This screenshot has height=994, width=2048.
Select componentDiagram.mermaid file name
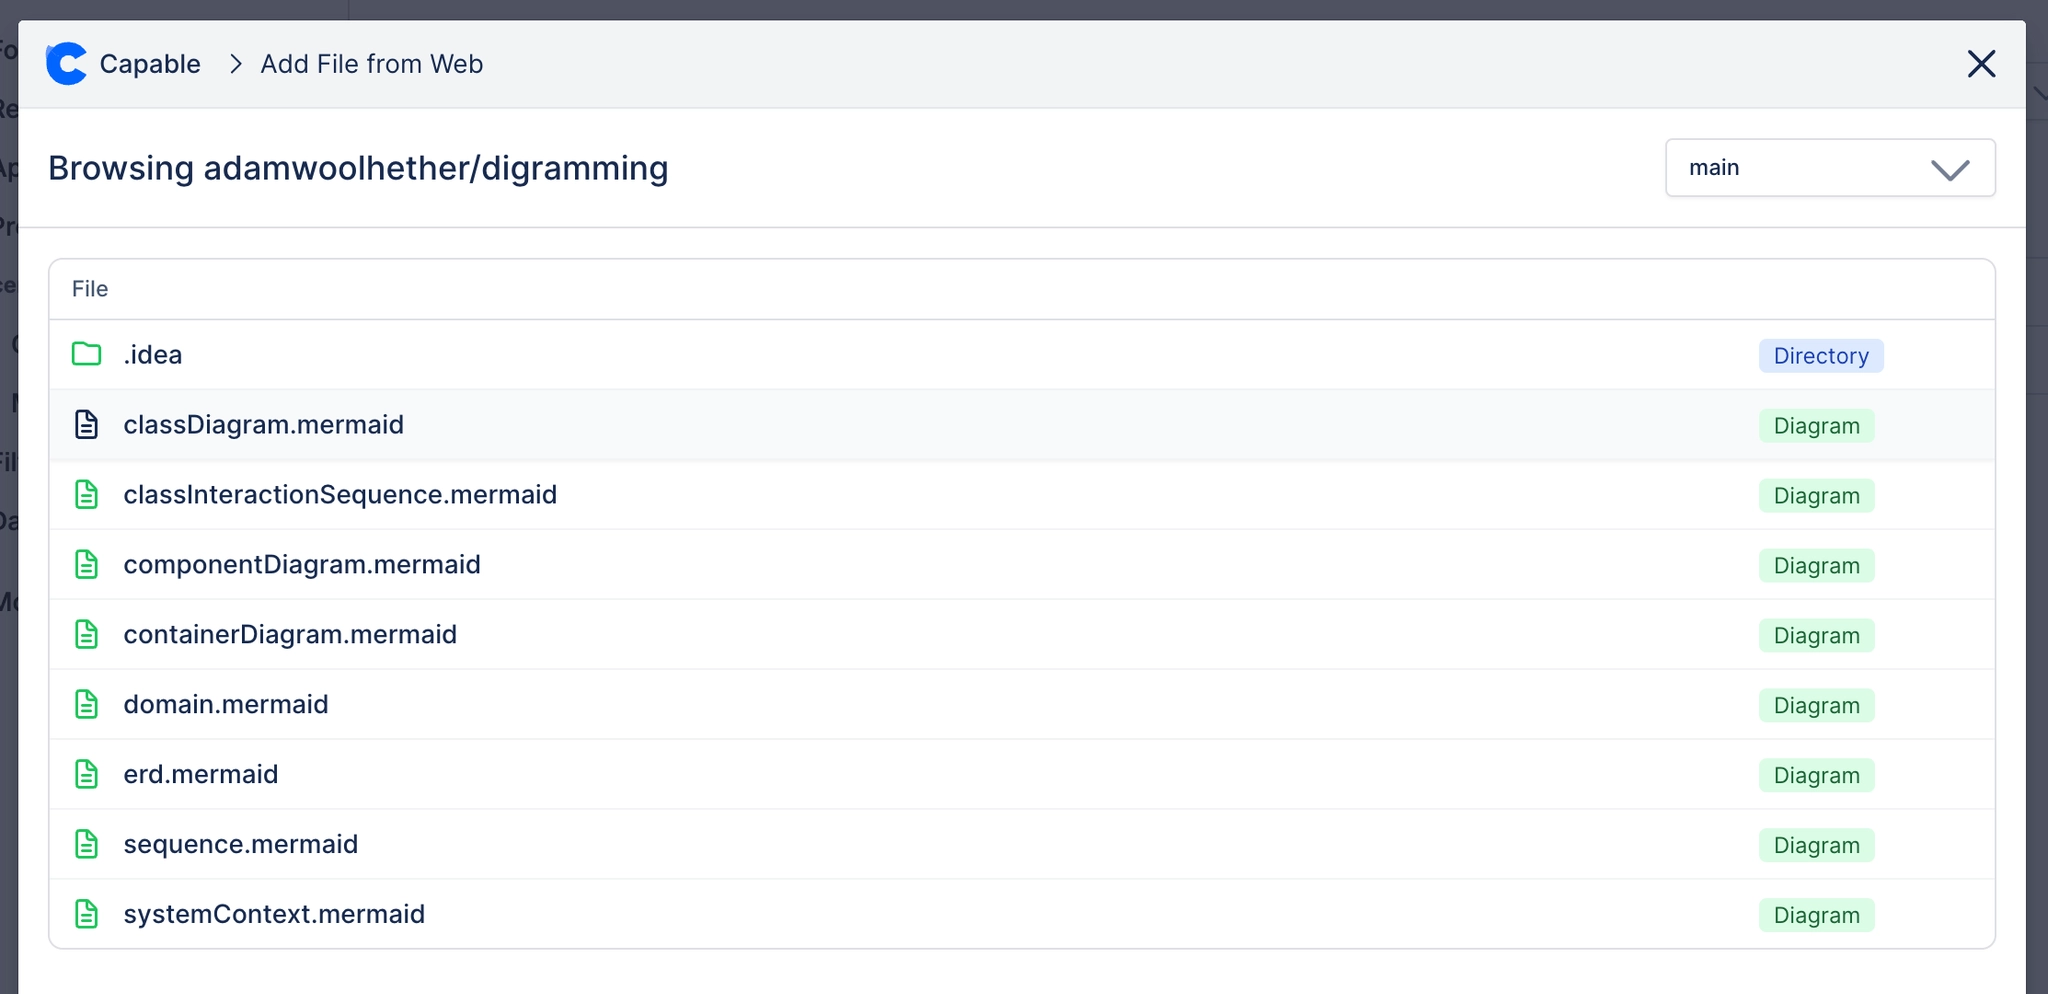coord(302,565)
